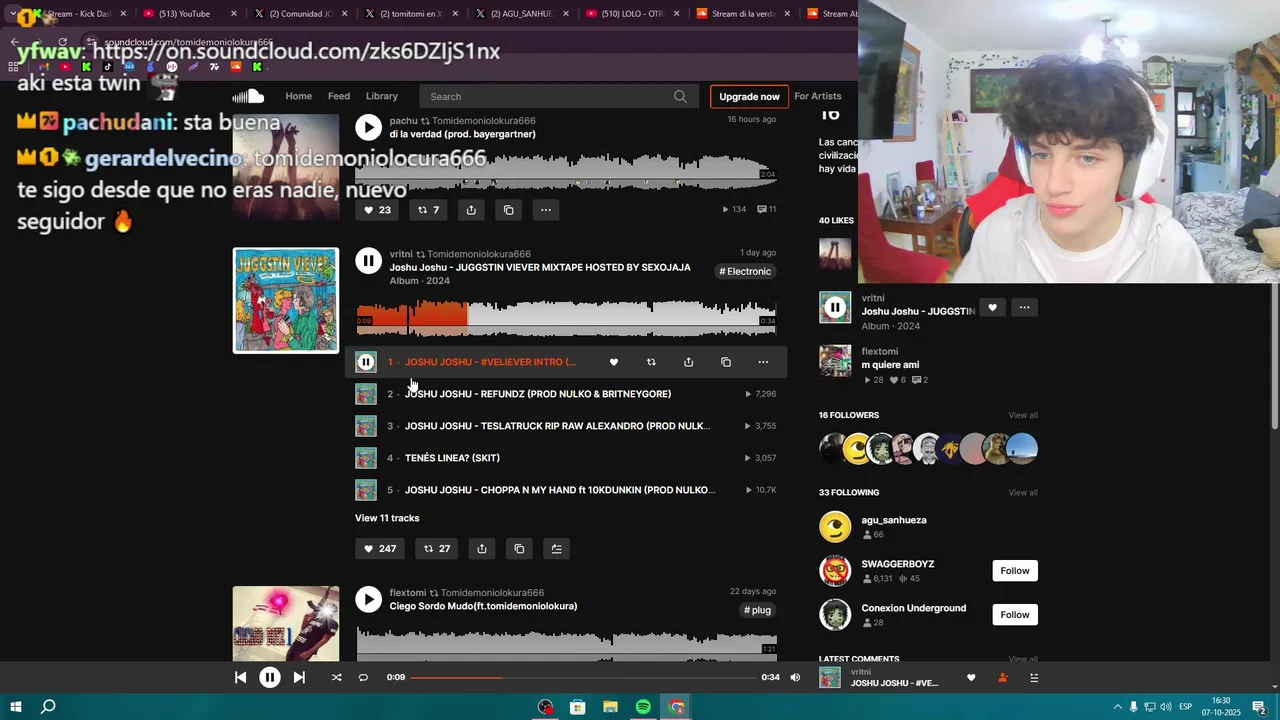
Task: View all 16 followers
Action: (1023, 415)
